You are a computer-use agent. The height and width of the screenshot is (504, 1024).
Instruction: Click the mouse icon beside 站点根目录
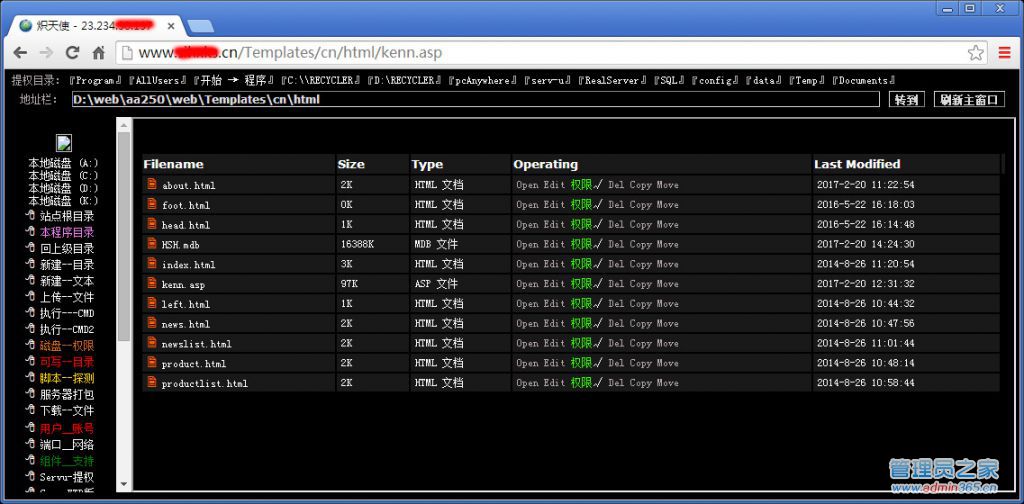[30, 215]
